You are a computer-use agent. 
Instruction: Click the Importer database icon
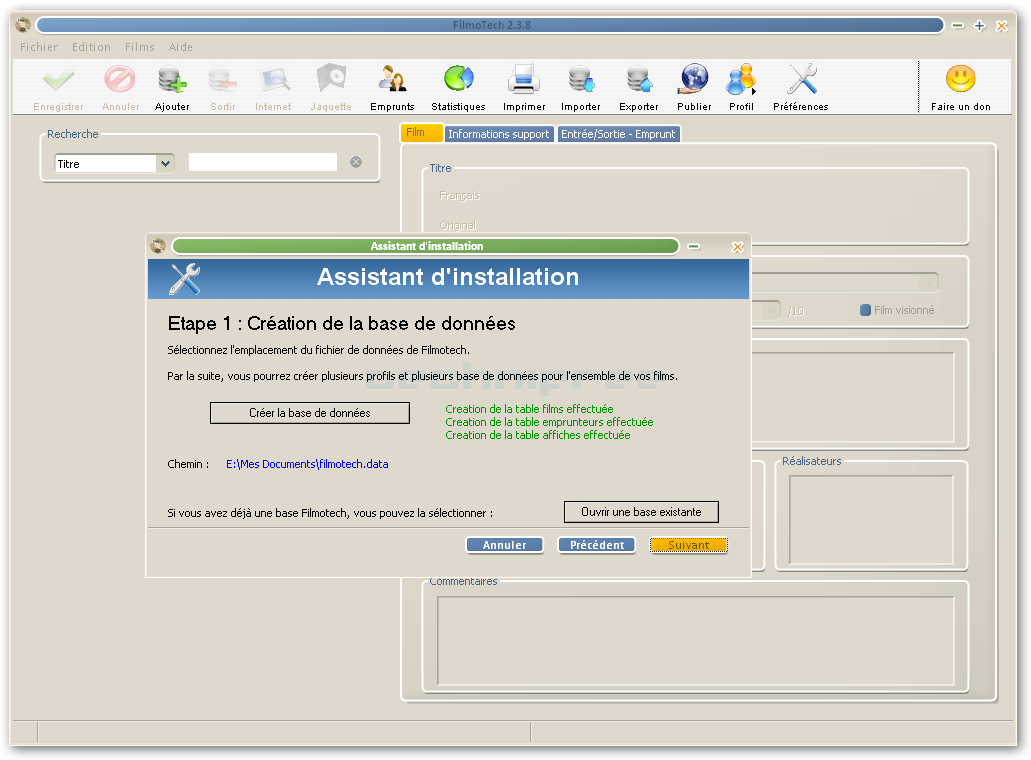click(x=580, y=80)
